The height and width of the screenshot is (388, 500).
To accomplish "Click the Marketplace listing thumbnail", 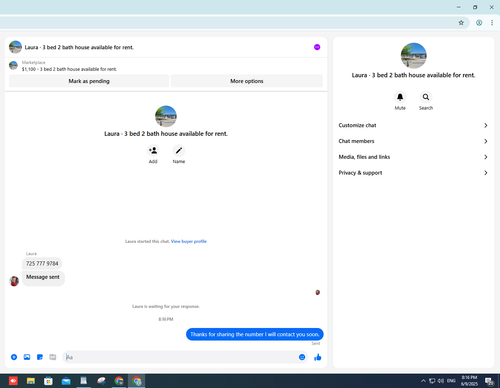I will [13, 65].
